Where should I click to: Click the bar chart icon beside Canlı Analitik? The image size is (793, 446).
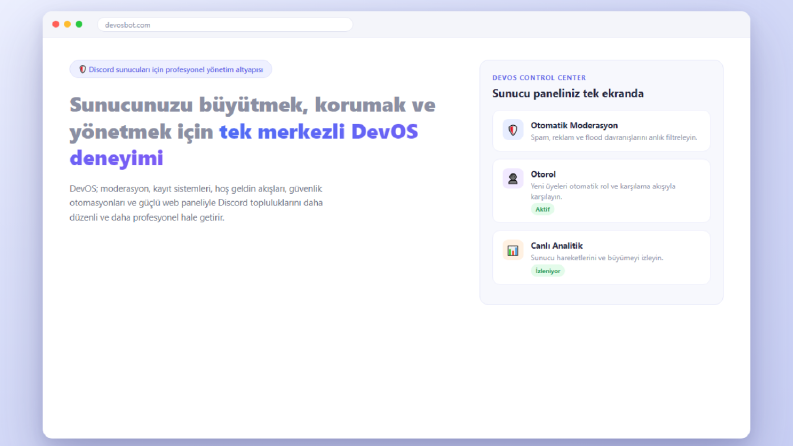coord(513,250)
